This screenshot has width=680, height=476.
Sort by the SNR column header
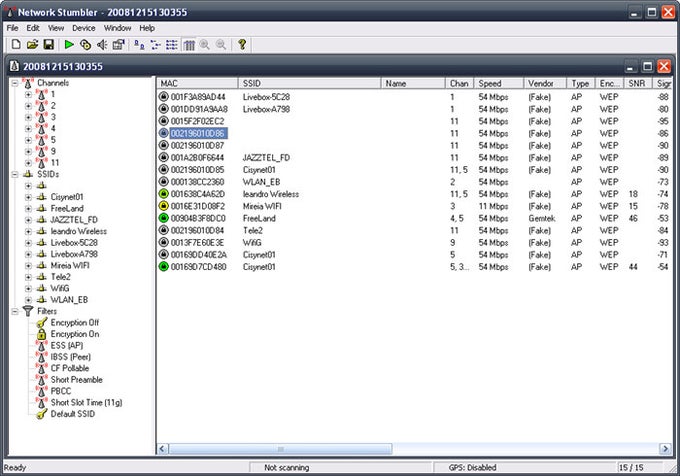pyautogui.click(x=638, y=83)
